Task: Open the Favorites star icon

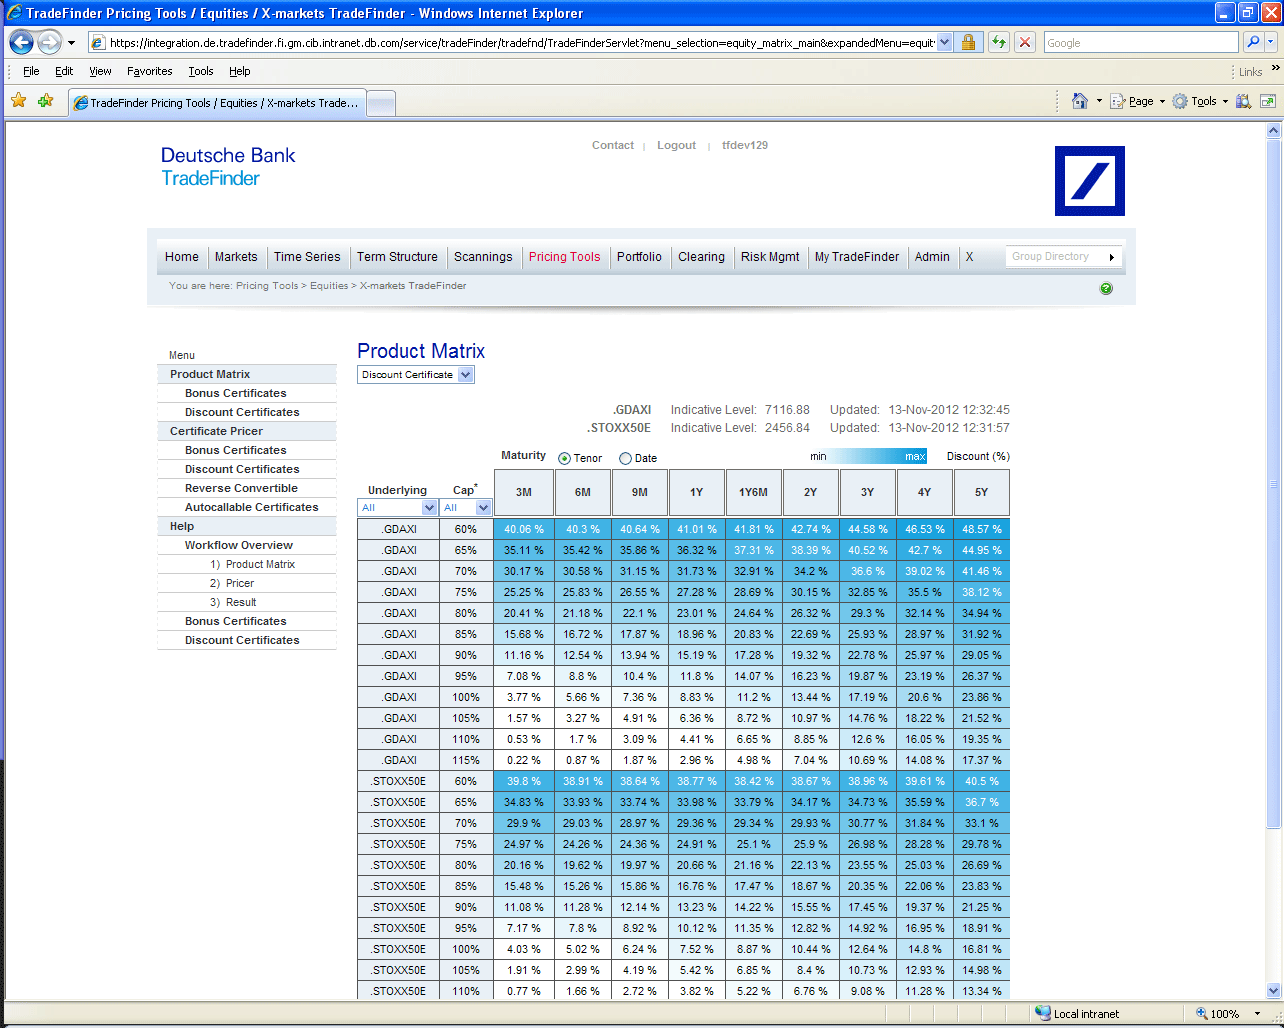Action: coord(19,101)
